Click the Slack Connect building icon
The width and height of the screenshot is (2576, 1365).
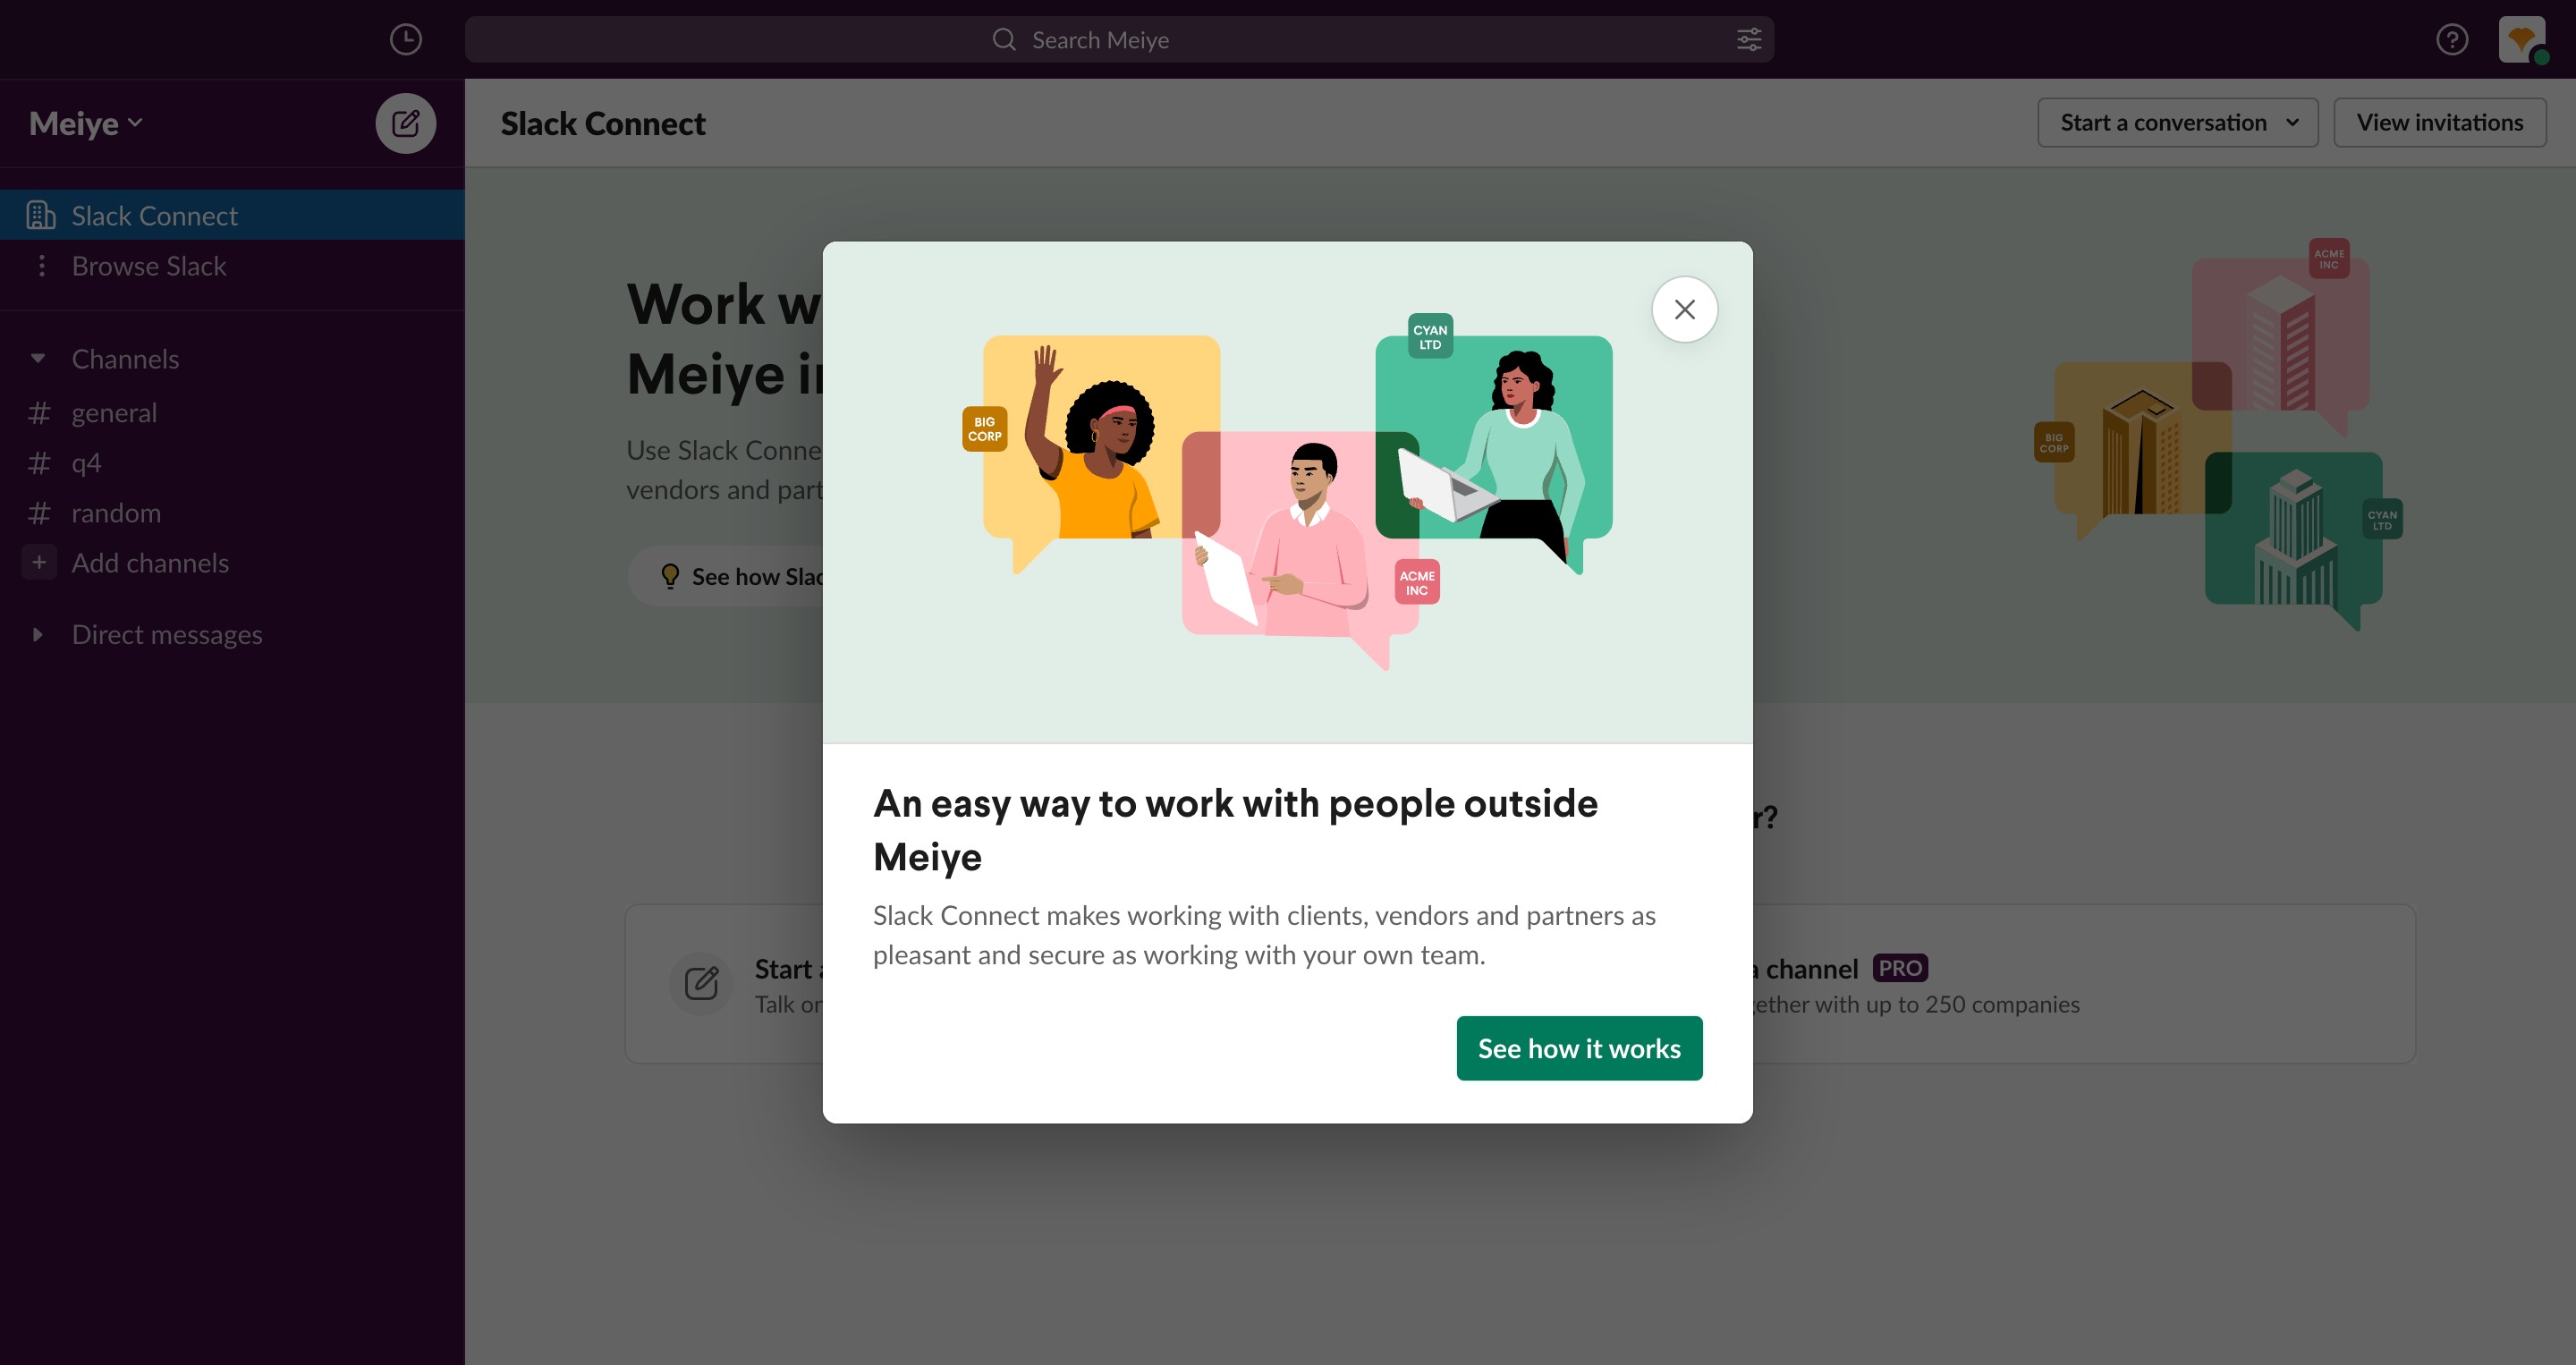(x=40, y=215)
